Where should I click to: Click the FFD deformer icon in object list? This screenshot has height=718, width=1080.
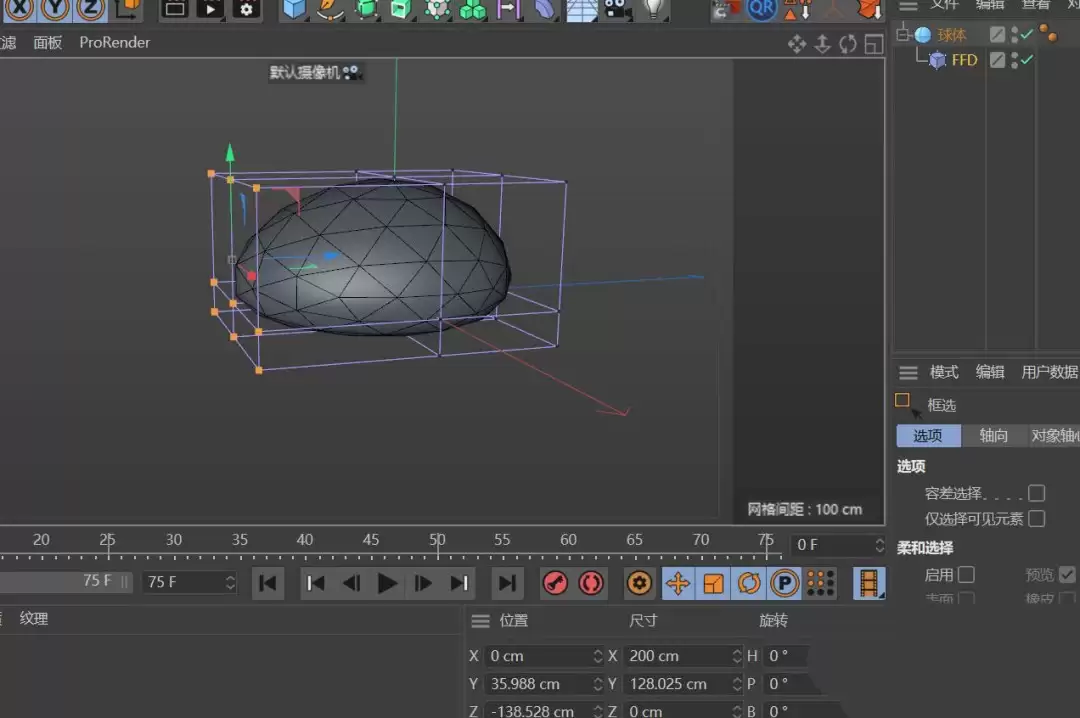point(936,59)
